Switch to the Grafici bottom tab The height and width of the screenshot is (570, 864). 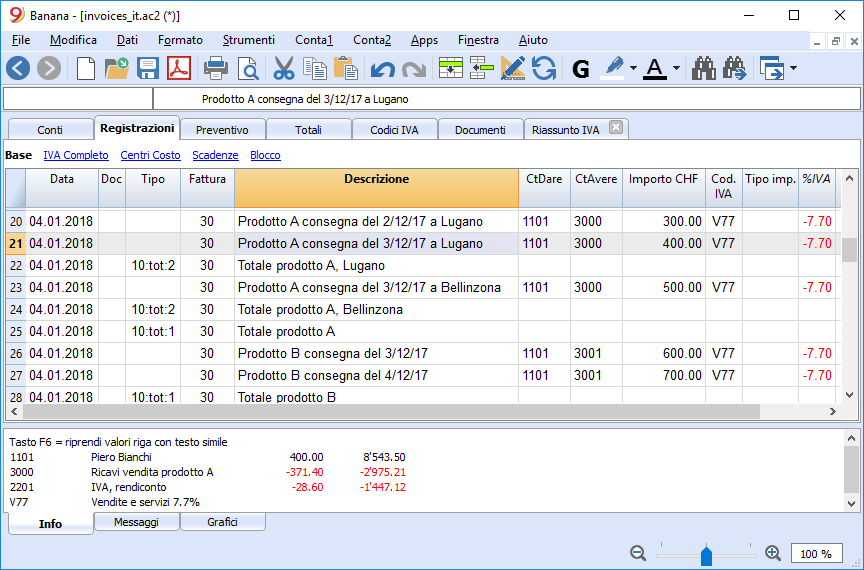pos(223,522)
